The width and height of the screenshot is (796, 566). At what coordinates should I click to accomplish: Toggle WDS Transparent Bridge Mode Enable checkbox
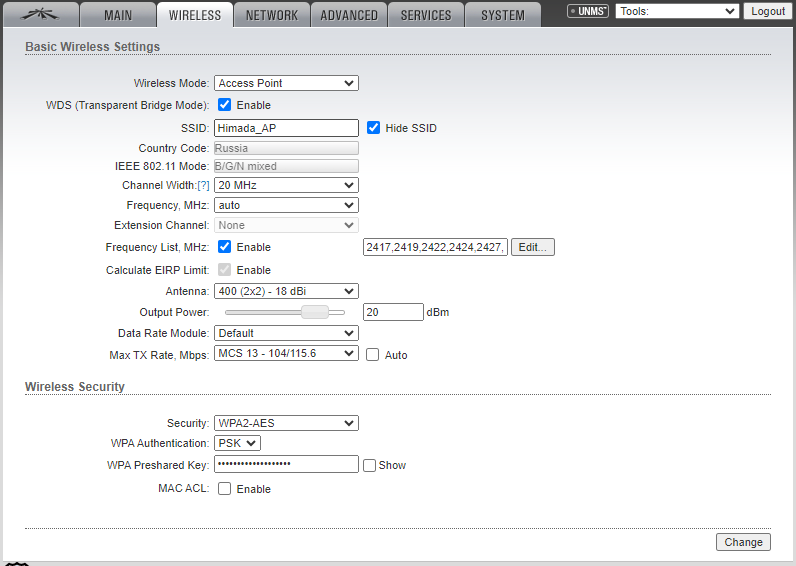225,105
